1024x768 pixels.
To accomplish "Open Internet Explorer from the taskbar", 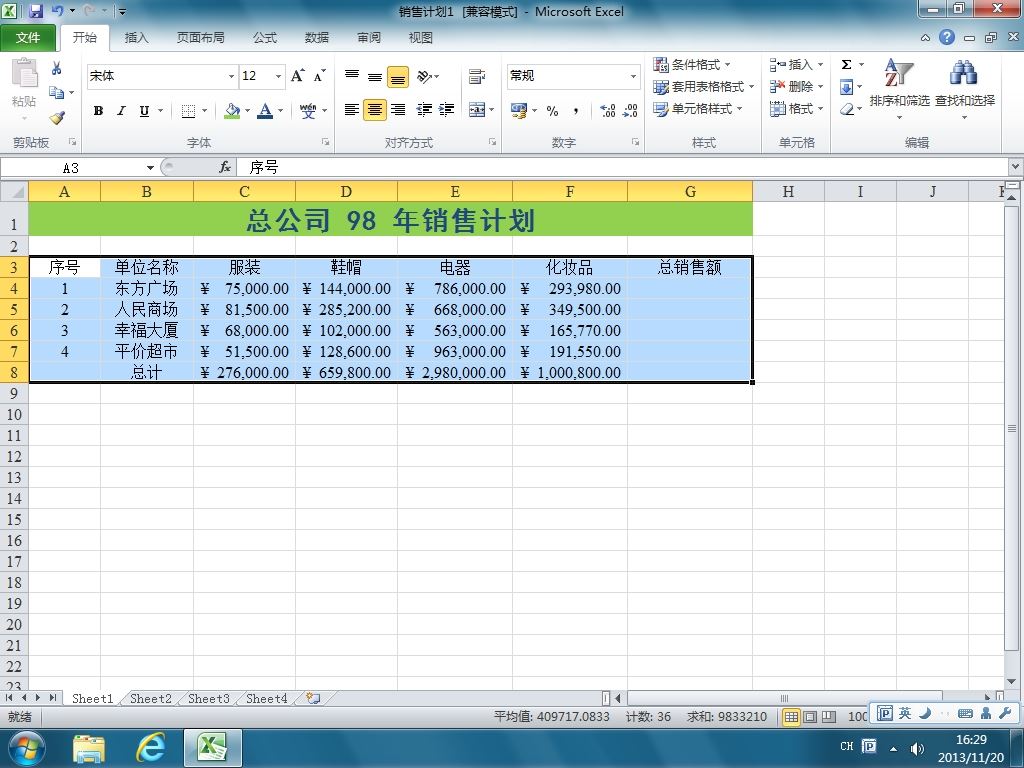I will pyautogui.click(x=150, y=748).
